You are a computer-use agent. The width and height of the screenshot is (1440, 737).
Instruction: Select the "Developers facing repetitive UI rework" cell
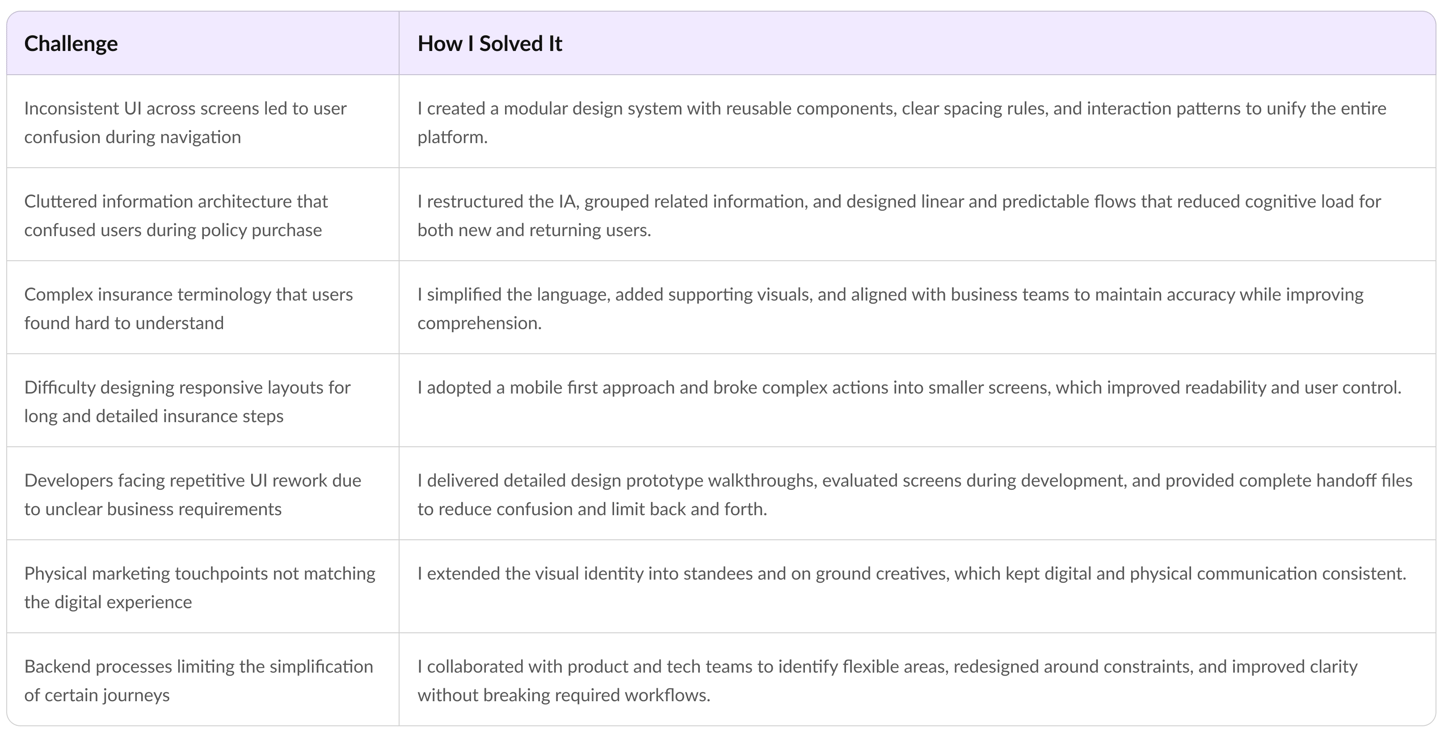(x=192, y=481)
